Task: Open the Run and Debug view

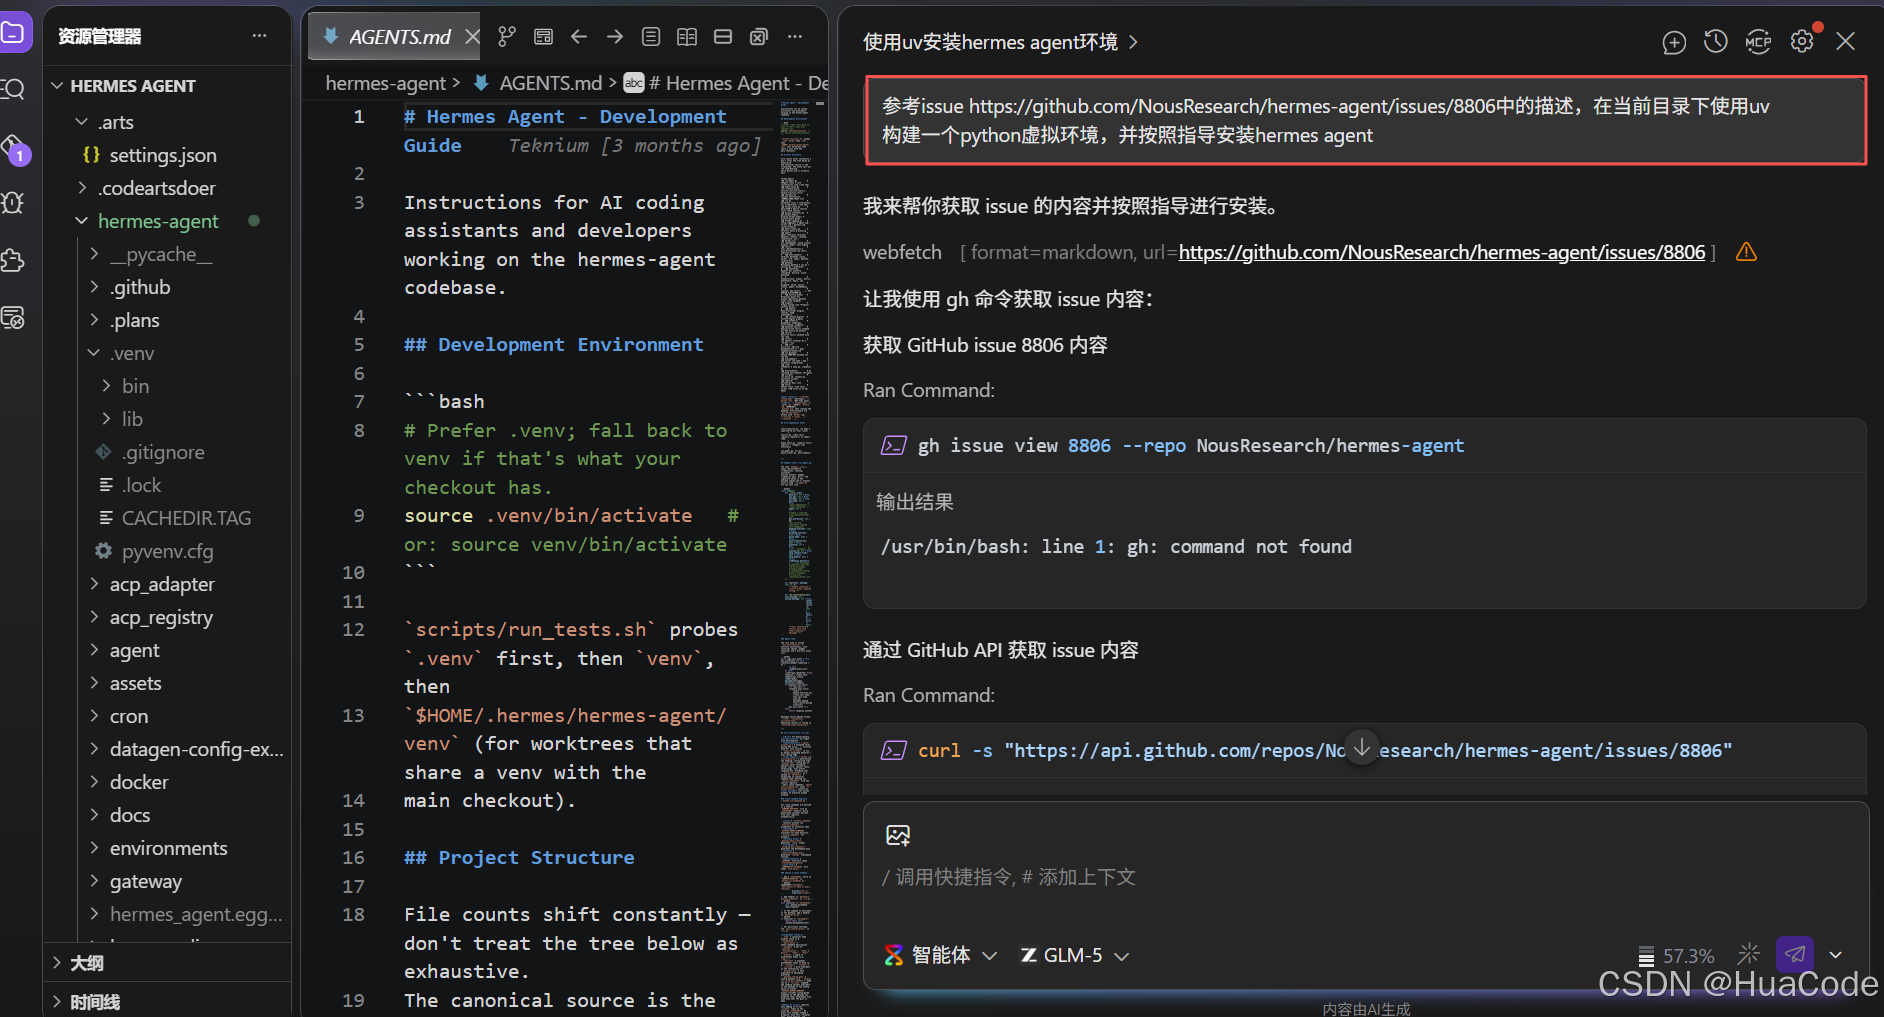Action: click(14, 203)
